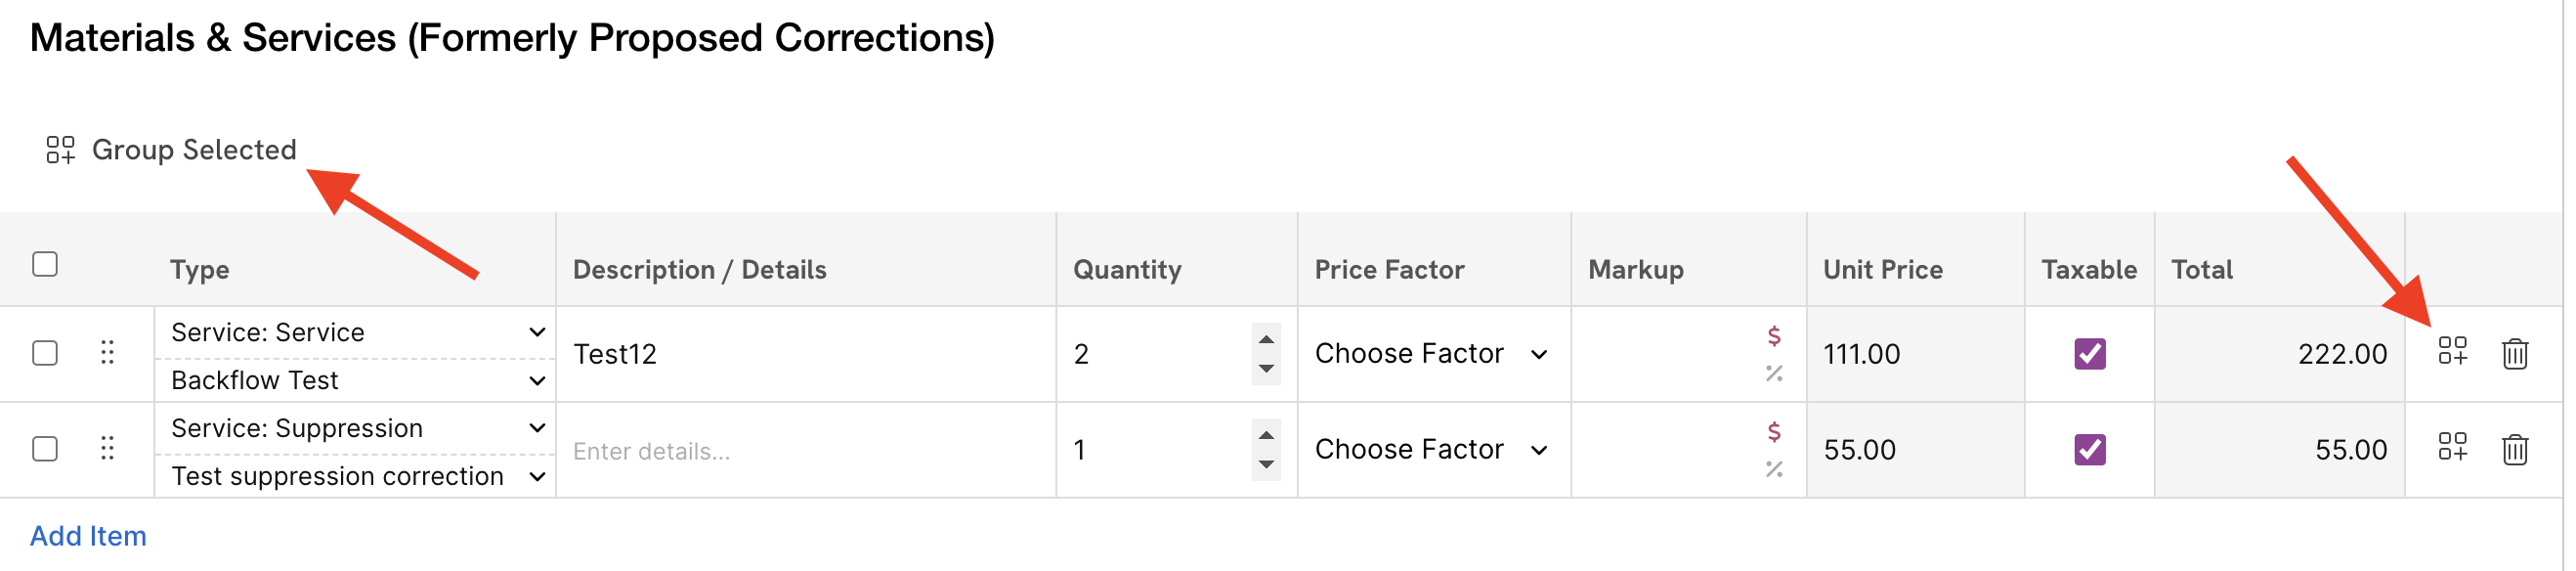Open Choose Factor dropdown on the Suppression row

(x=1432, y=450)
